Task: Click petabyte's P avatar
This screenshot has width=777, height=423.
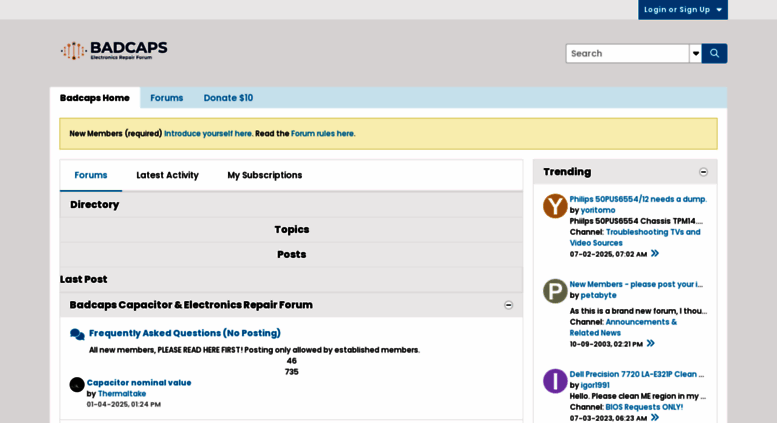Action: pyautogui.click(x=555, y=291)
